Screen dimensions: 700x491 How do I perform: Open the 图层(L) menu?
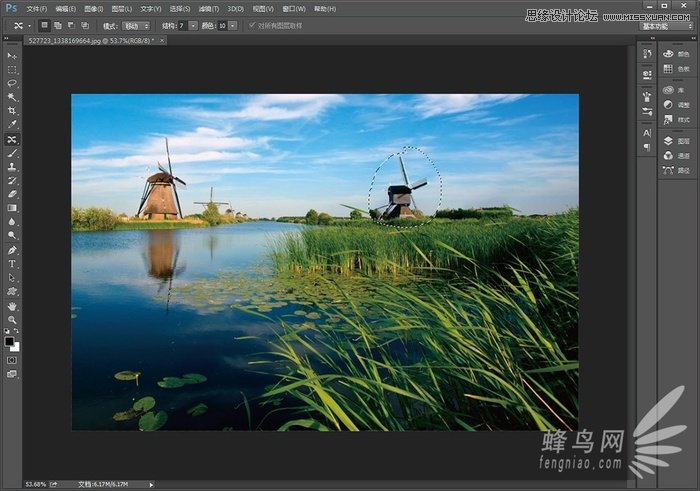pos(122,8)
